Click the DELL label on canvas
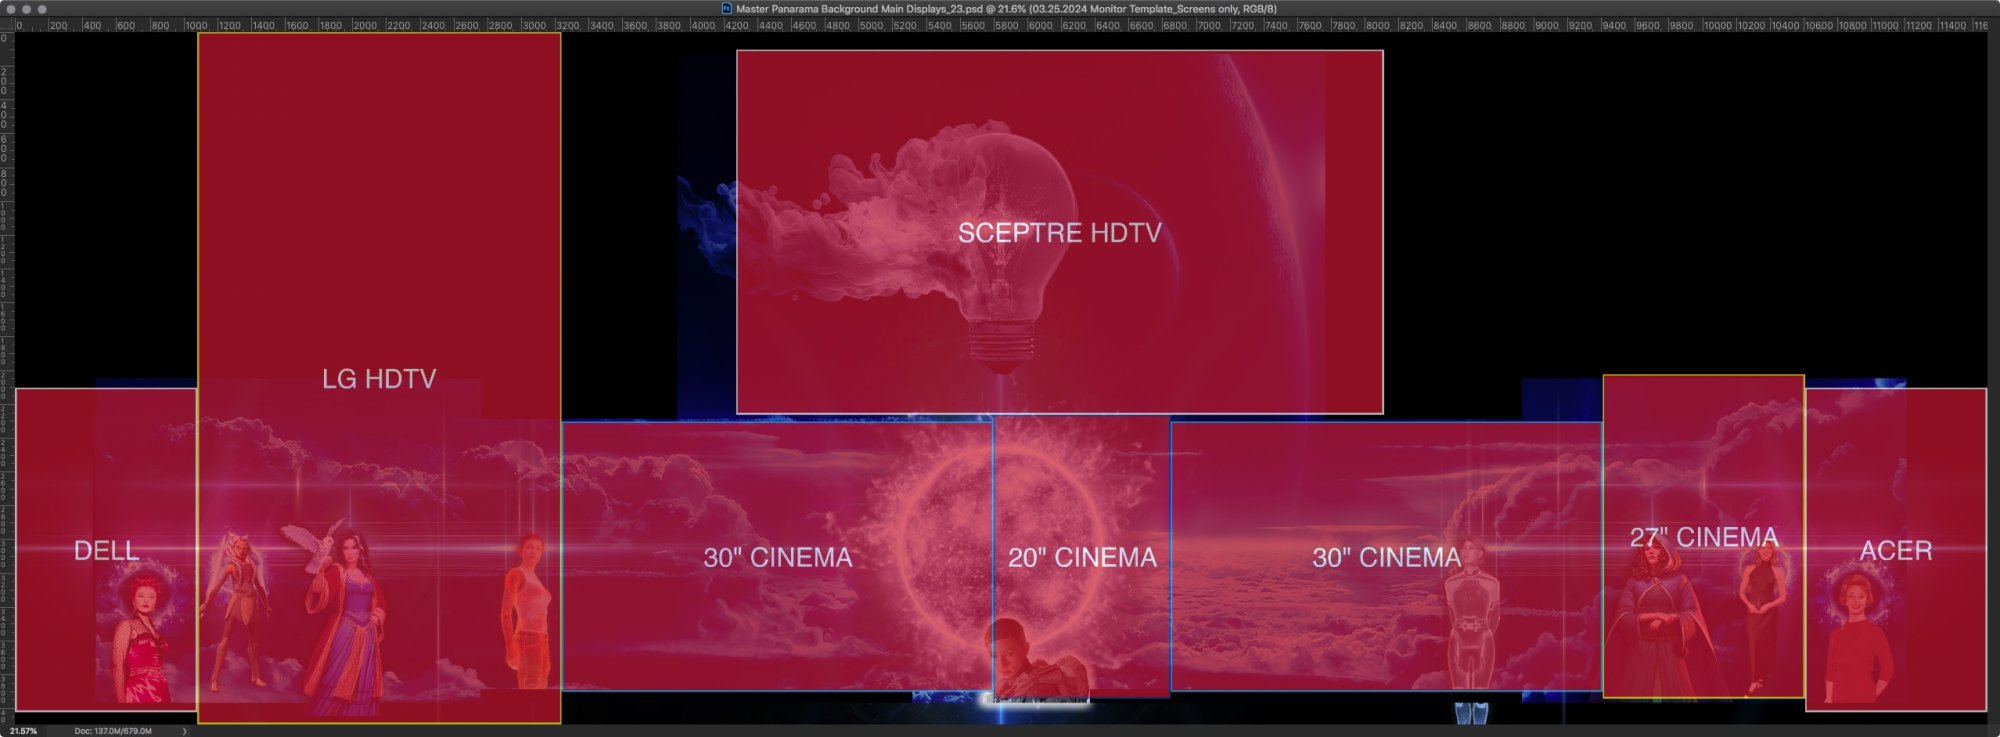Image resolution: width=2000 pixels, height=737 pixels. click(x=106, y=550)
